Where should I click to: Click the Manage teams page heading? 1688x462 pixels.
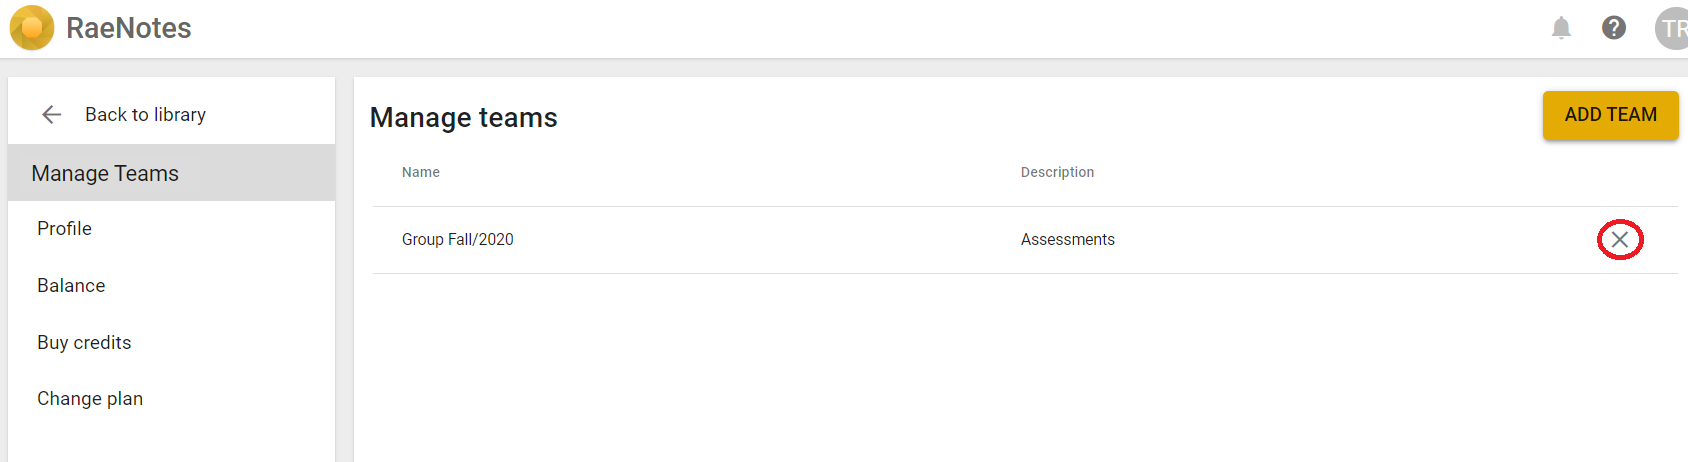click(x=464, y=118)
